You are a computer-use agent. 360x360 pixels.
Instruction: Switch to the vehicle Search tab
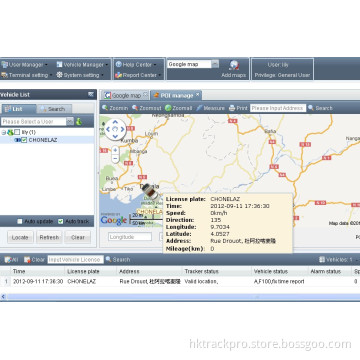tap(54, 109)
